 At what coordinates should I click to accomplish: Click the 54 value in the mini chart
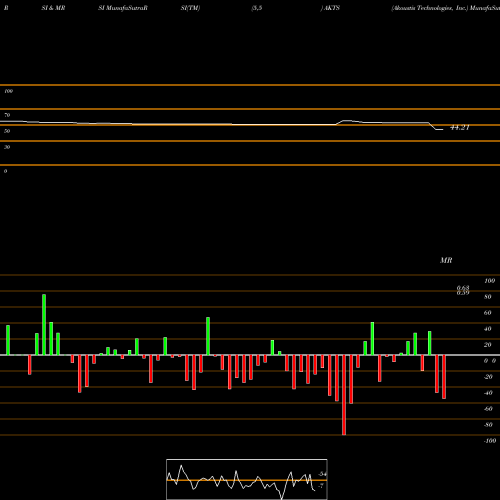[x=323, y=474]
